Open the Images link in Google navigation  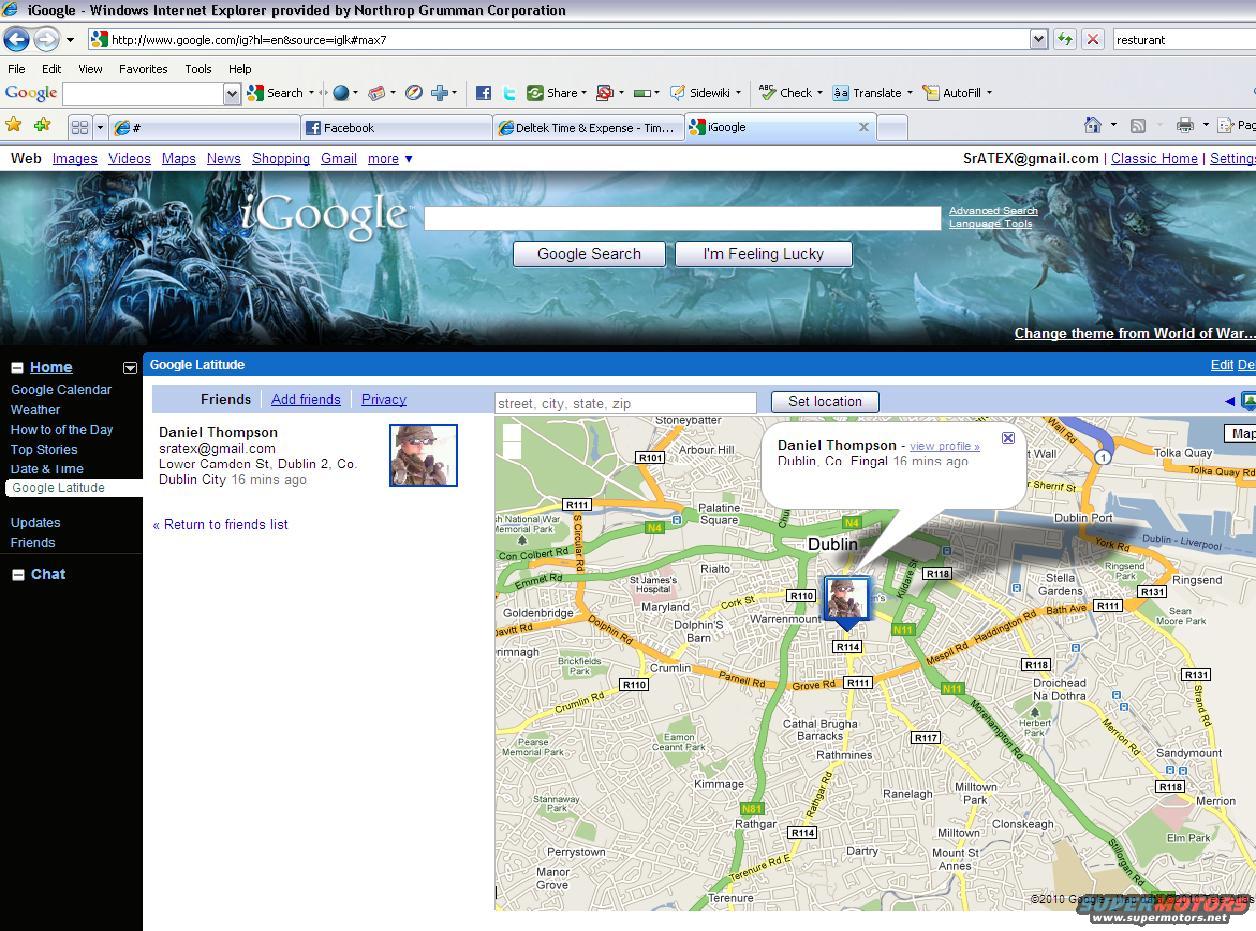tap(75, 158)
